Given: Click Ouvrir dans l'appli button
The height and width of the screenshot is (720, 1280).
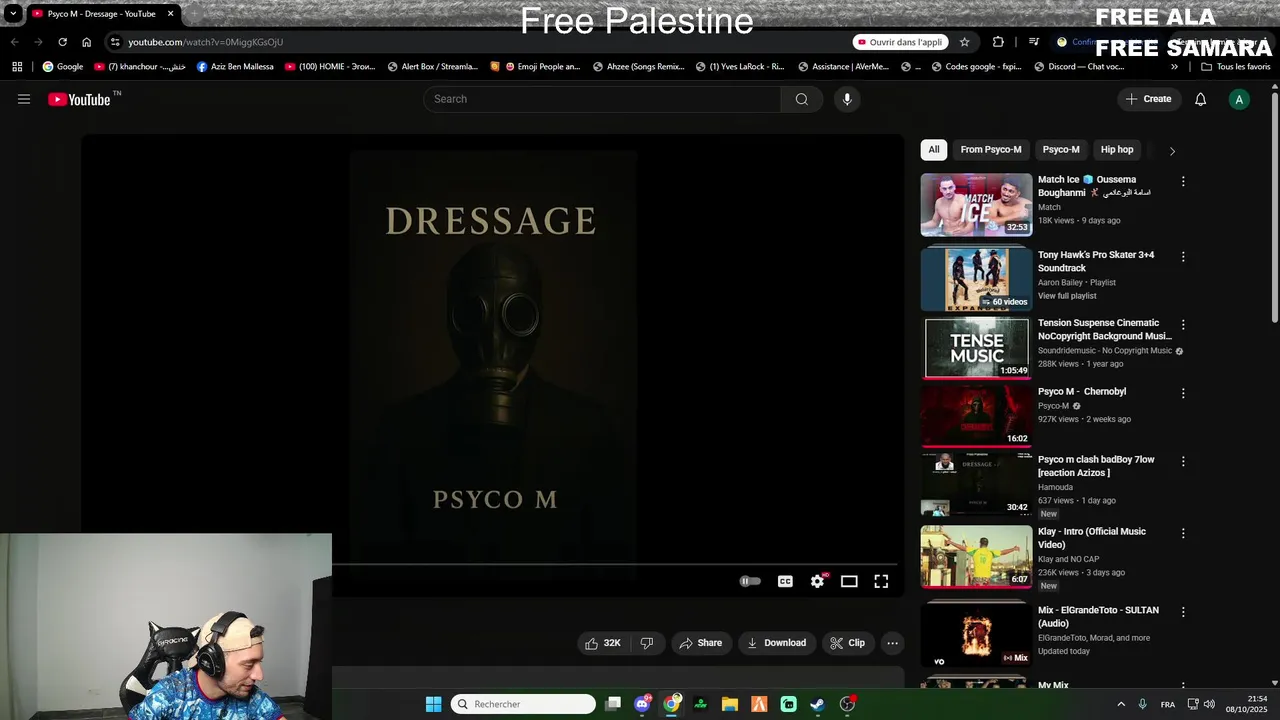Looking at the screenshot, I should coord(900,42).
